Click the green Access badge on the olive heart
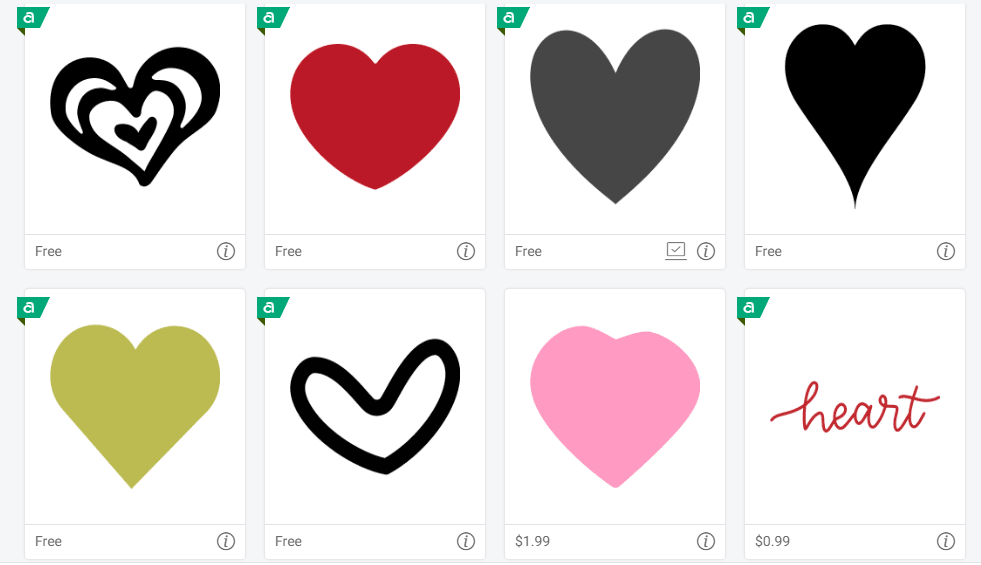This screenshot has width=981, height=565. 32,309
